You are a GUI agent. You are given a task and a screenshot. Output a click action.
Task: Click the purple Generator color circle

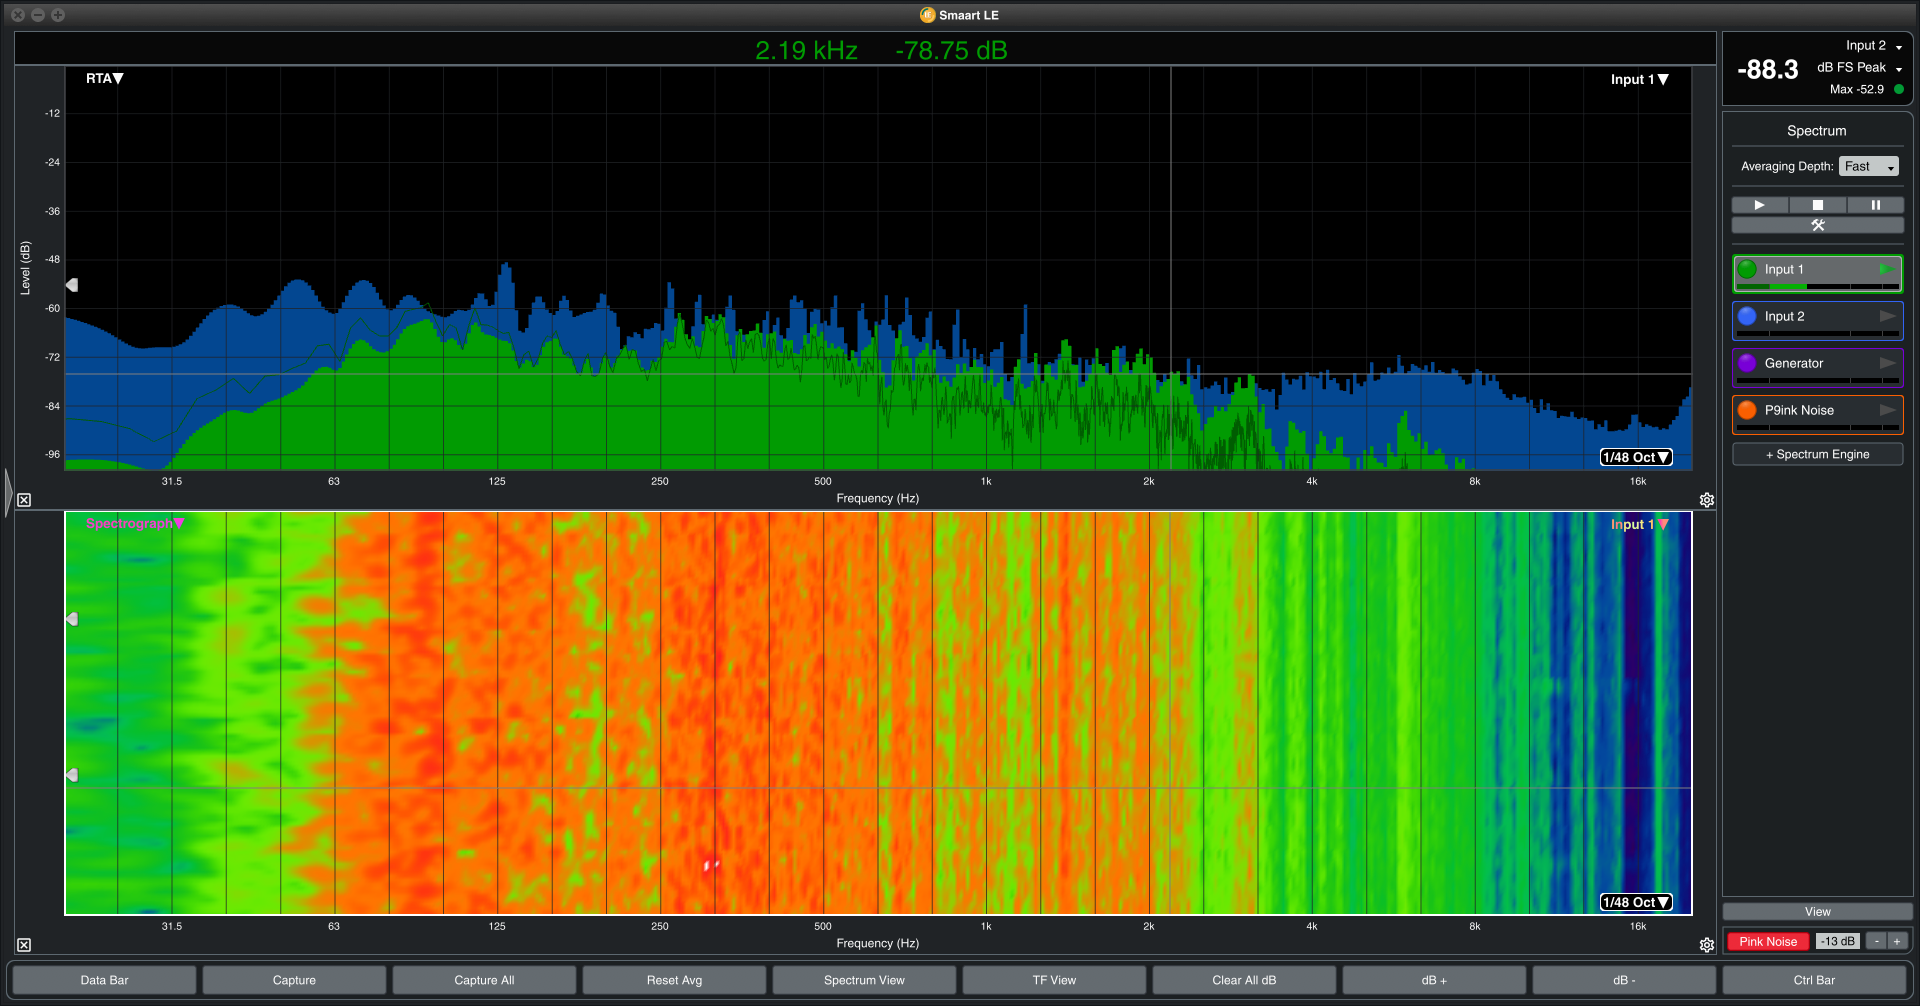click(1747, 363)
